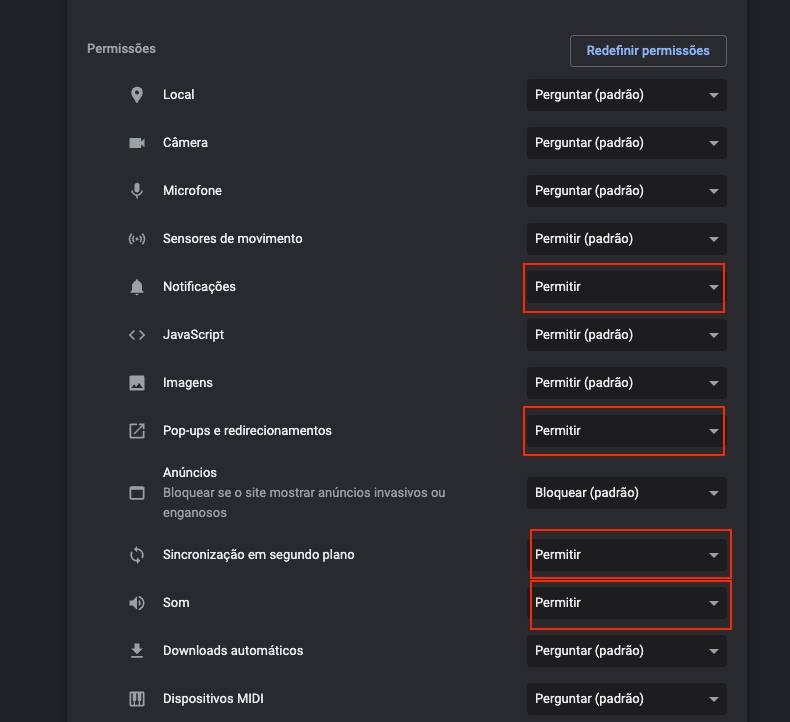Click the Redefinir permissões button
Screen dimensions: 790x722
click(648, 51)
